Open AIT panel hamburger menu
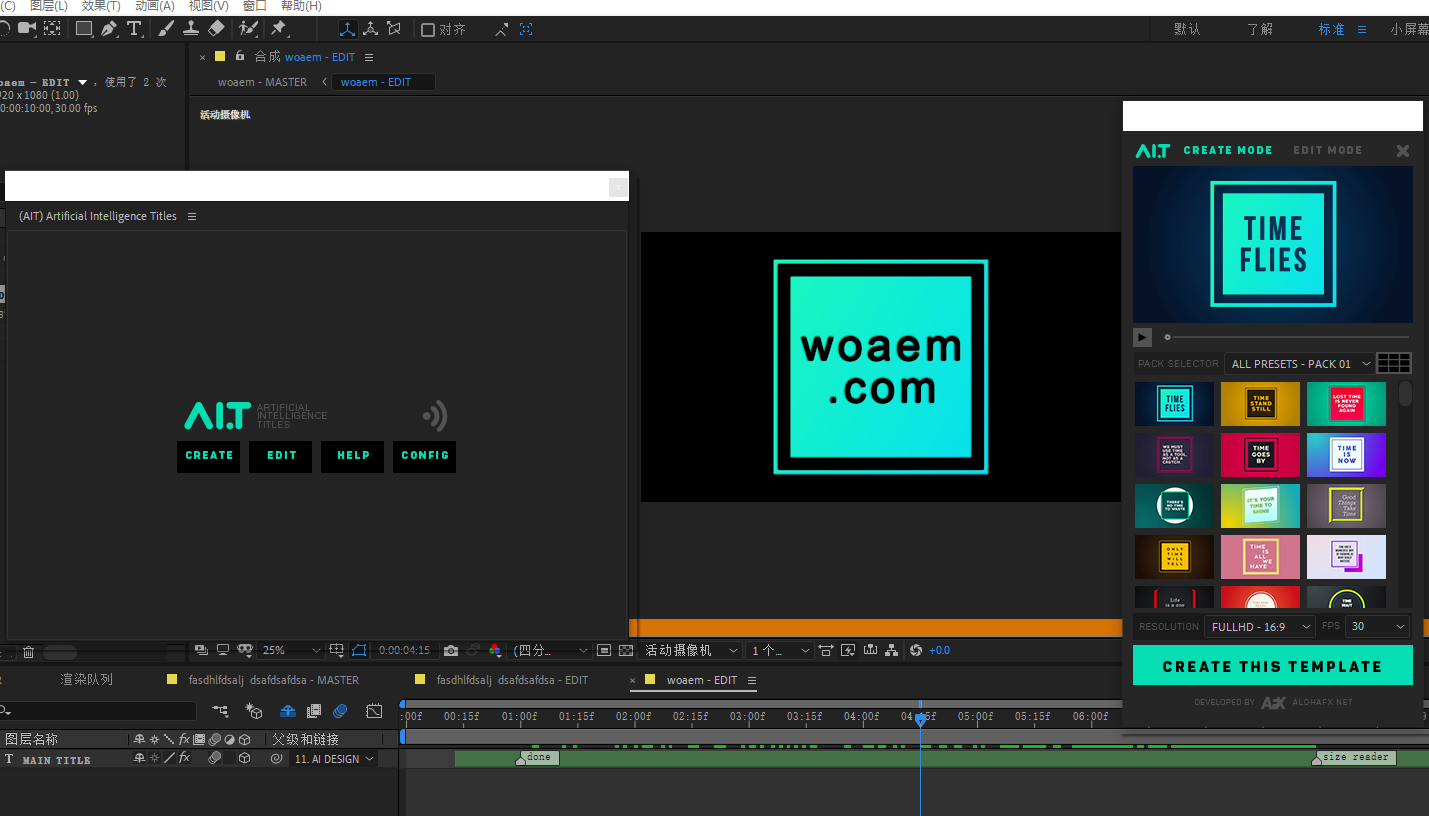Screen dimensions: 1429x816 pos(192,216)
